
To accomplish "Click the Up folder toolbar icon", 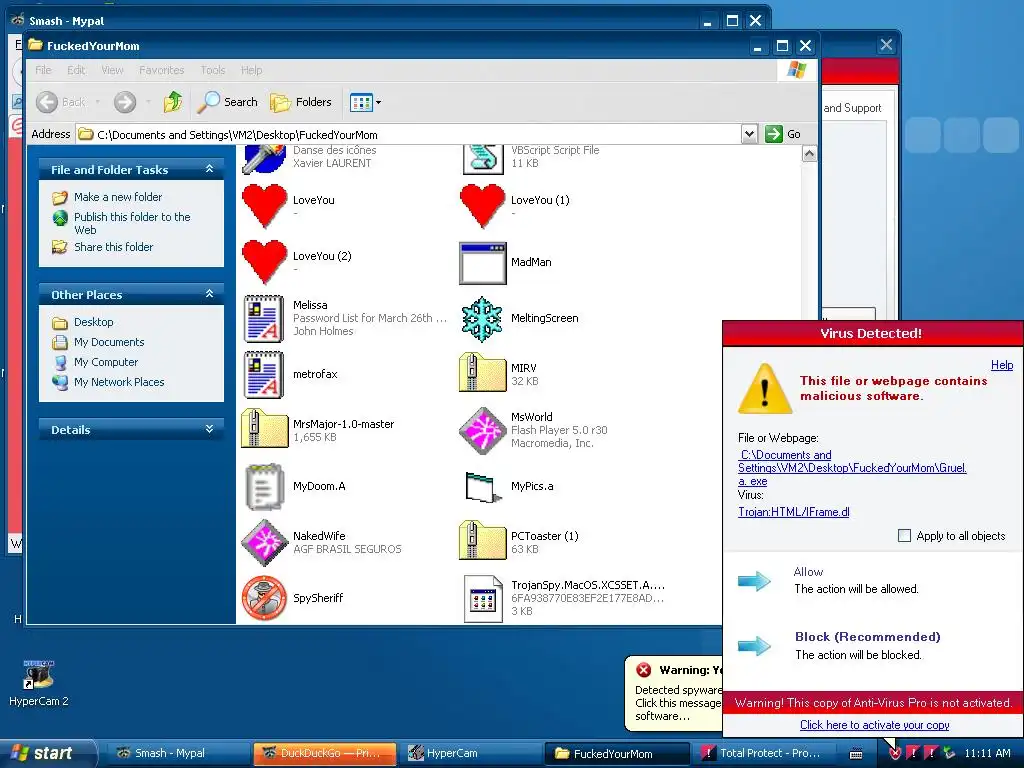I will coord(173,102).
